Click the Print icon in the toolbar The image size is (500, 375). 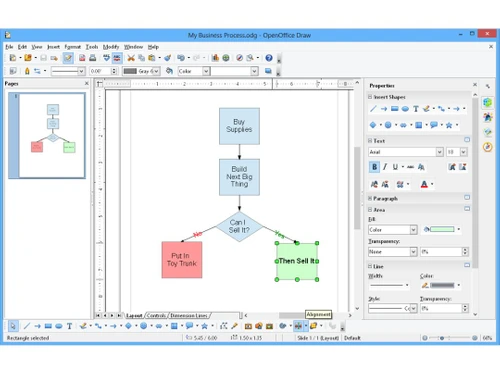(x=93, y=58)
